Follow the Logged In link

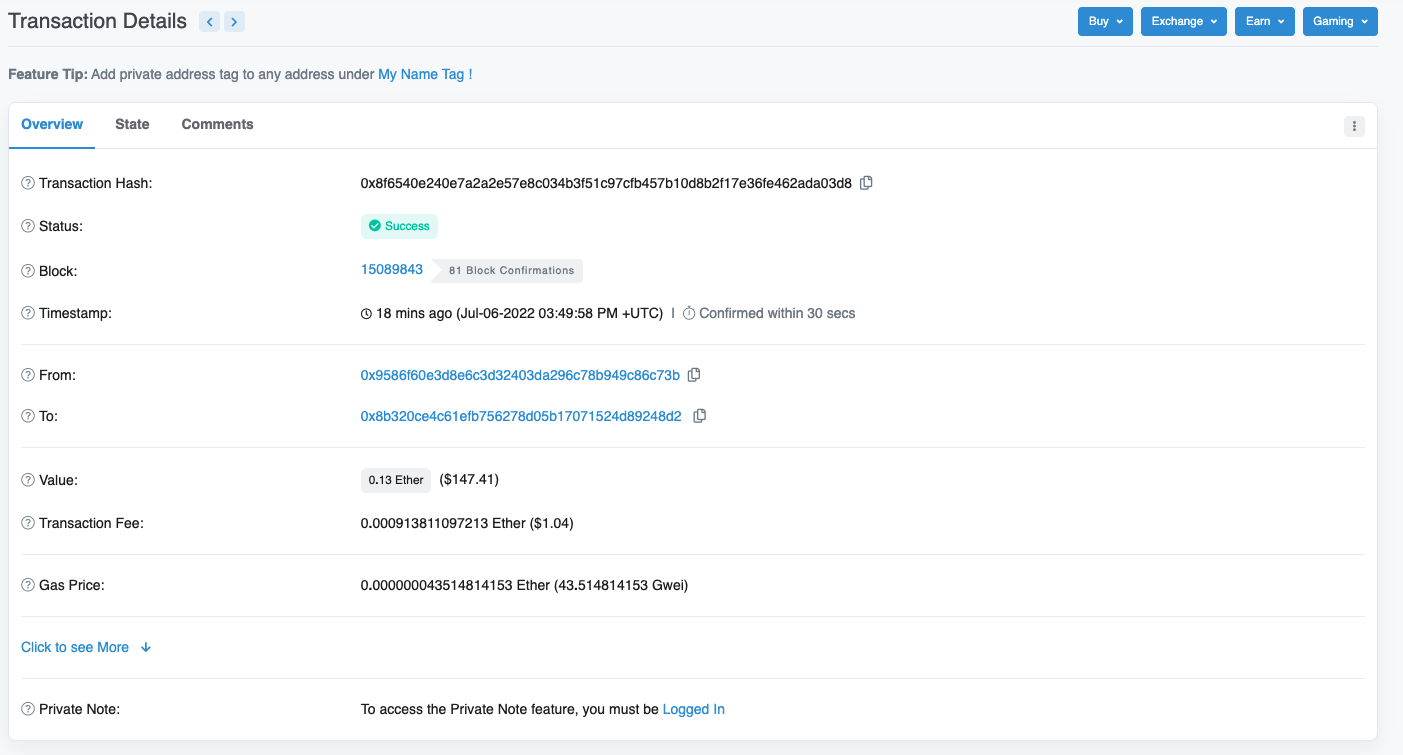pos(693,709)
